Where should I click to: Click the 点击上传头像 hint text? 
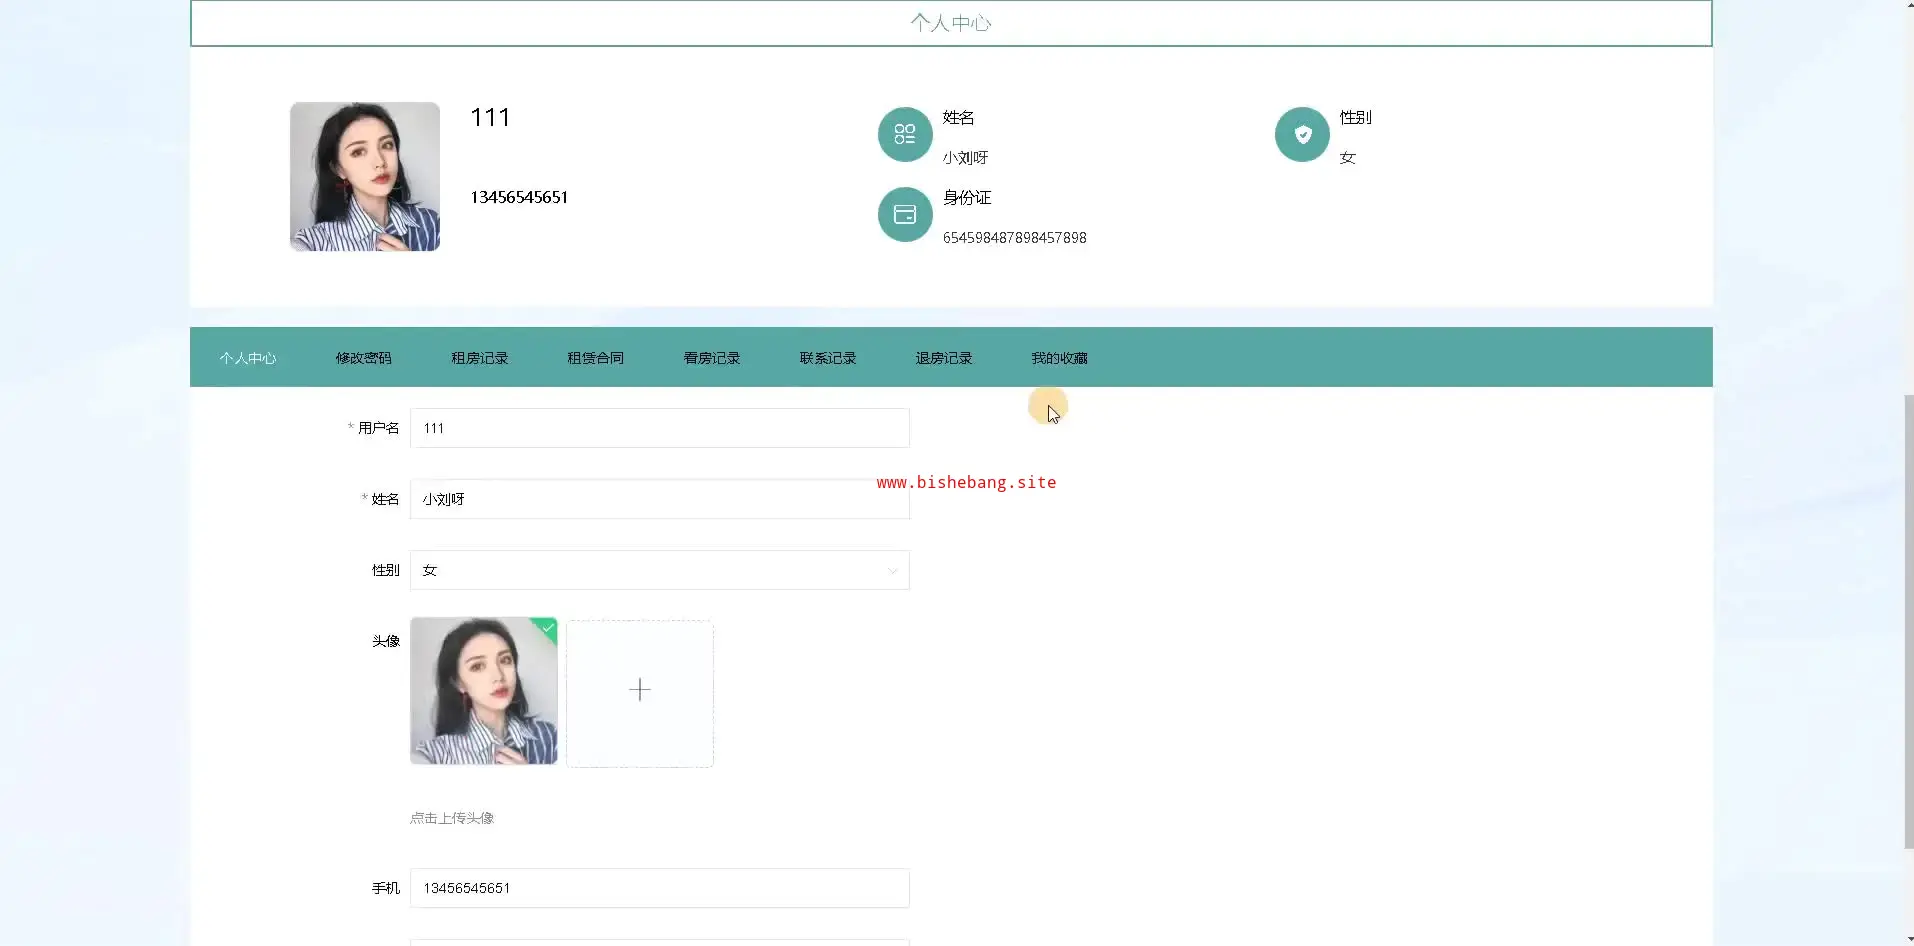click(x=452, y=818)
